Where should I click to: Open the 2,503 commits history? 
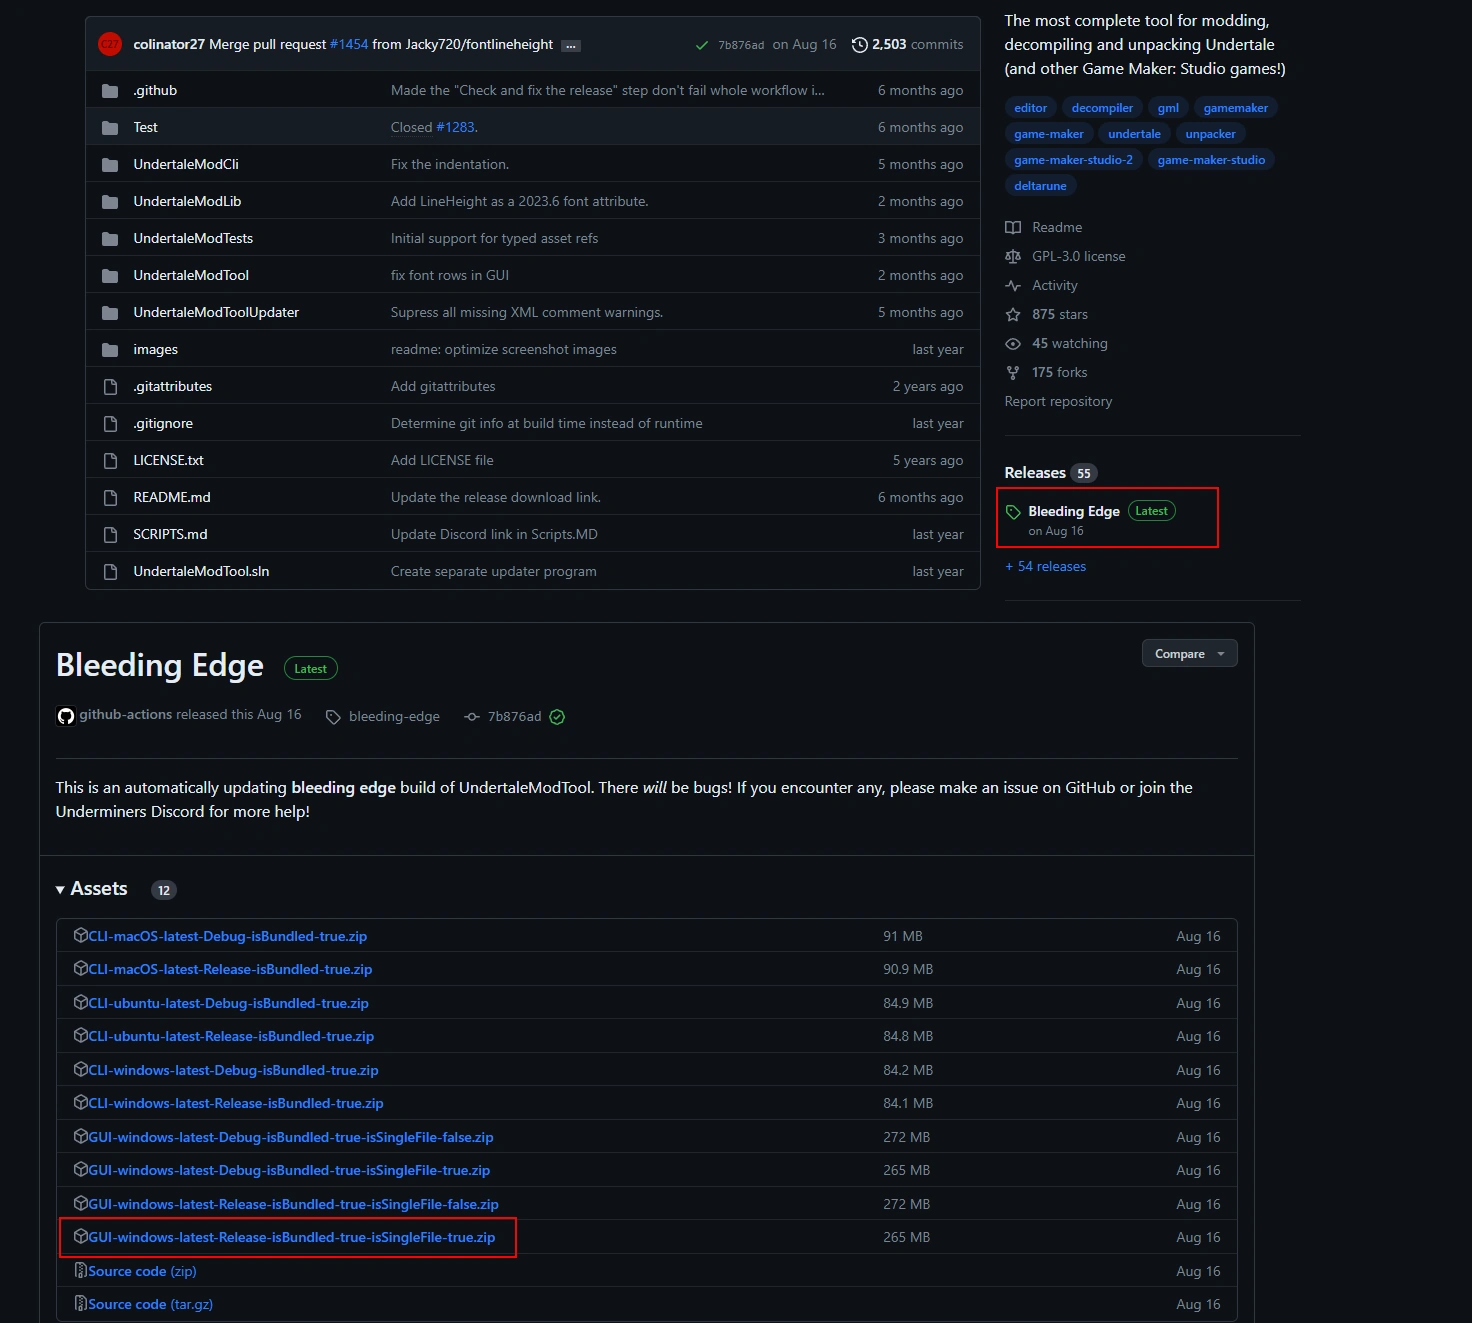point(908,45)
